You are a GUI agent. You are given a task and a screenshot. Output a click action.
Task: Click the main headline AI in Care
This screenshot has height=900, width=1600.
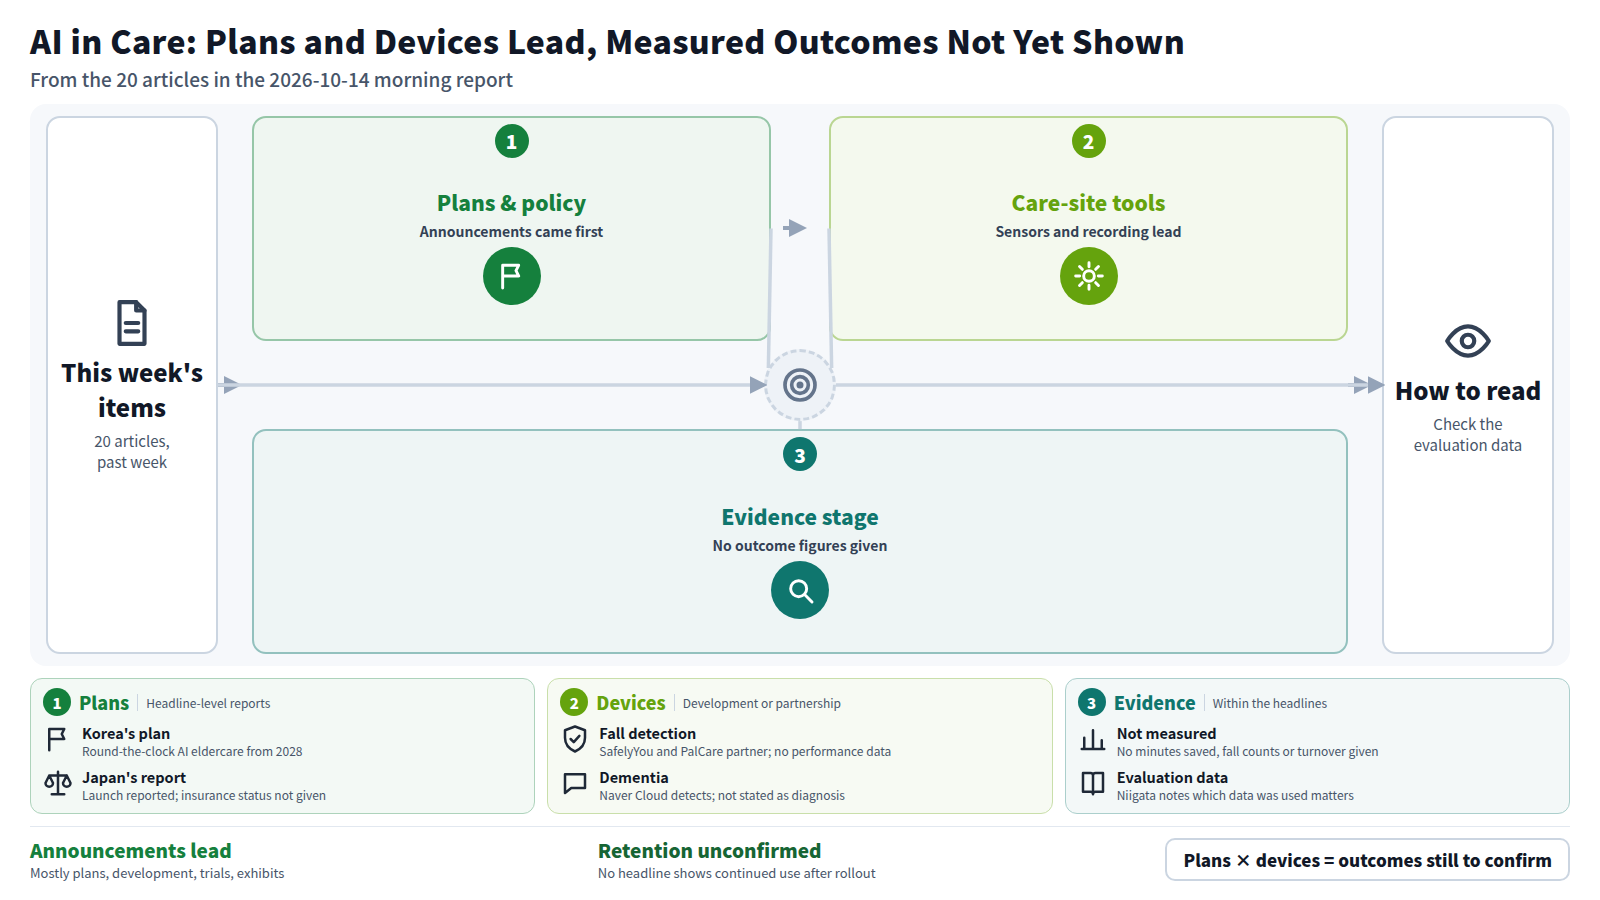click(607, 42)
